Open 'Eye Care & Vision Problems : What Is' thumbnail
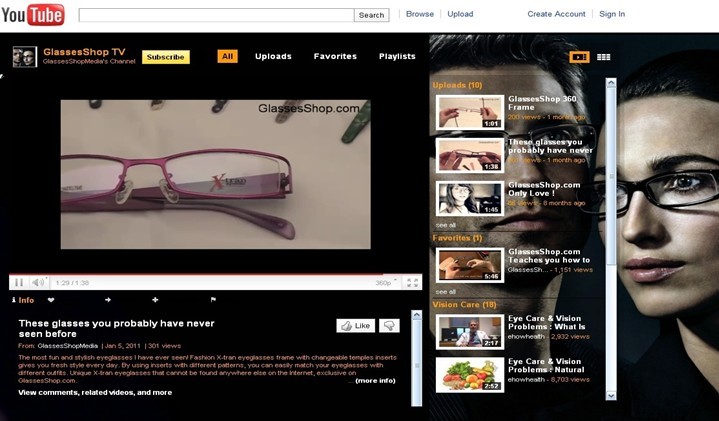The width and height of the screenshot is (719, 421). [470, 332]
